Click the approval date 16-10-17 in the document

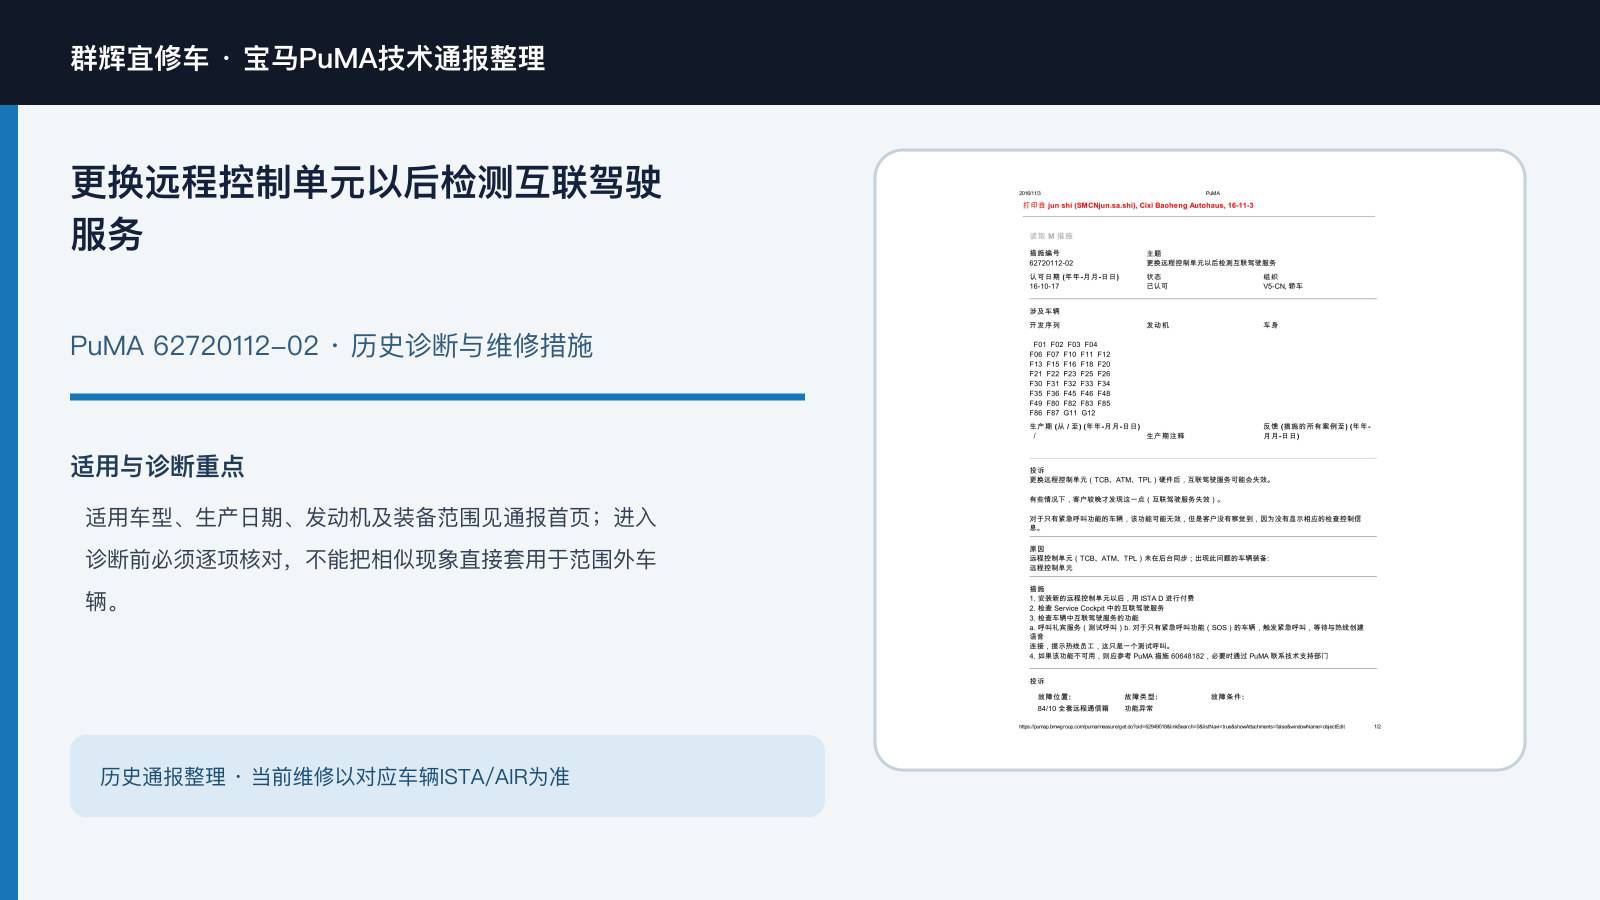[1044, 286]
